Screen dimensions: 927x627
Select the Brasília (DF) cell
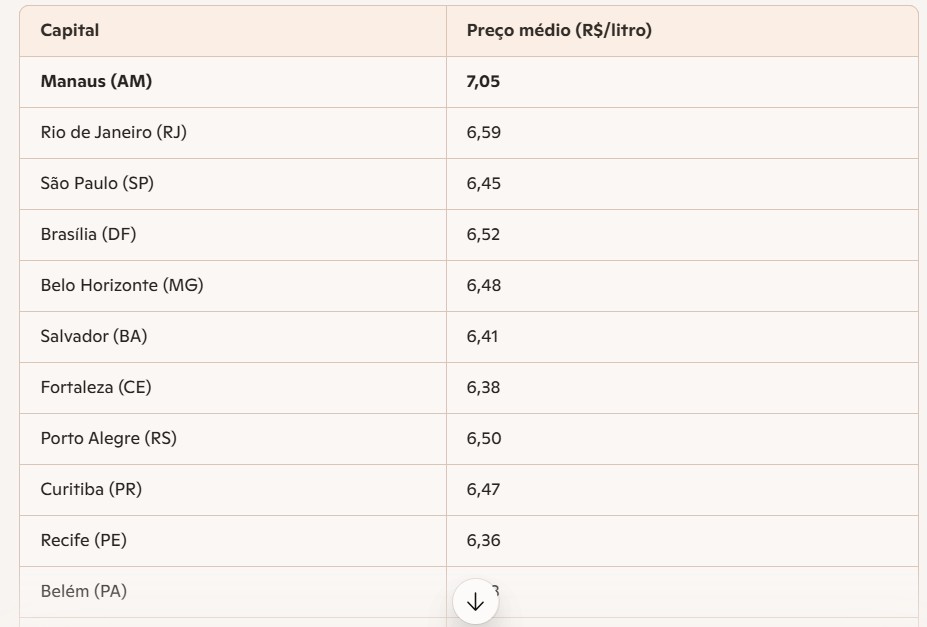click(x=88, y=235)
